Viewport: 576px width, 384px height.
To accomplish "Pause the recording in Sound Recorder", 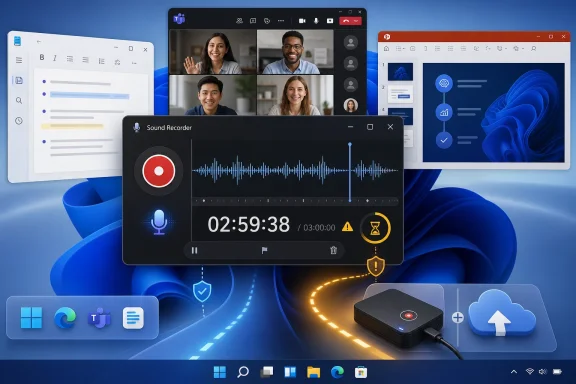I will pyautogui.click(x=194, y=251).
